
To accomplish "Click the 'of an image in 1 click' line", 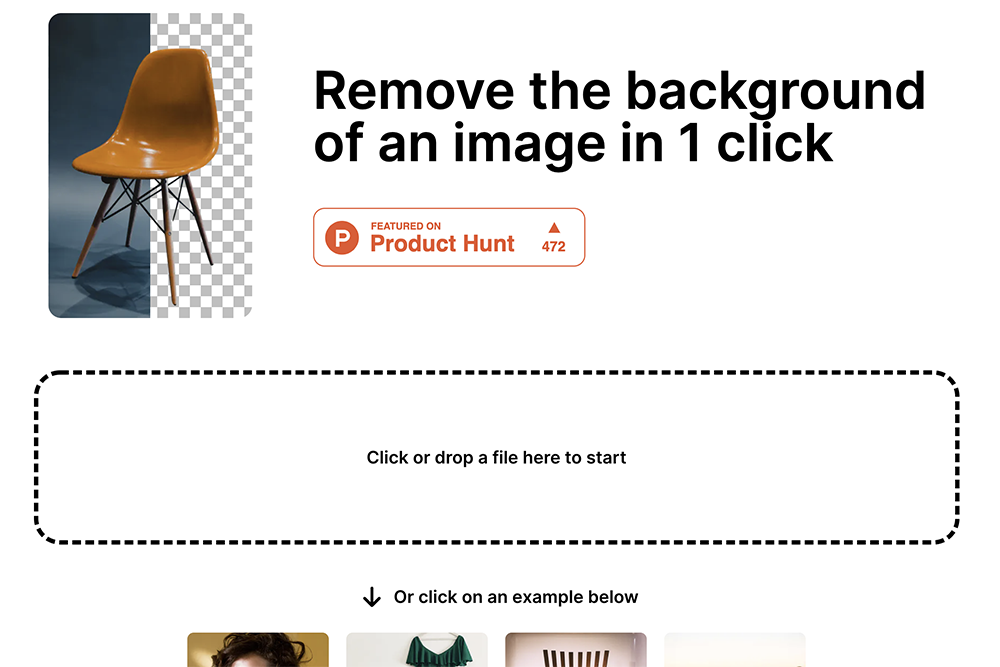I will (x=573, y=144).
